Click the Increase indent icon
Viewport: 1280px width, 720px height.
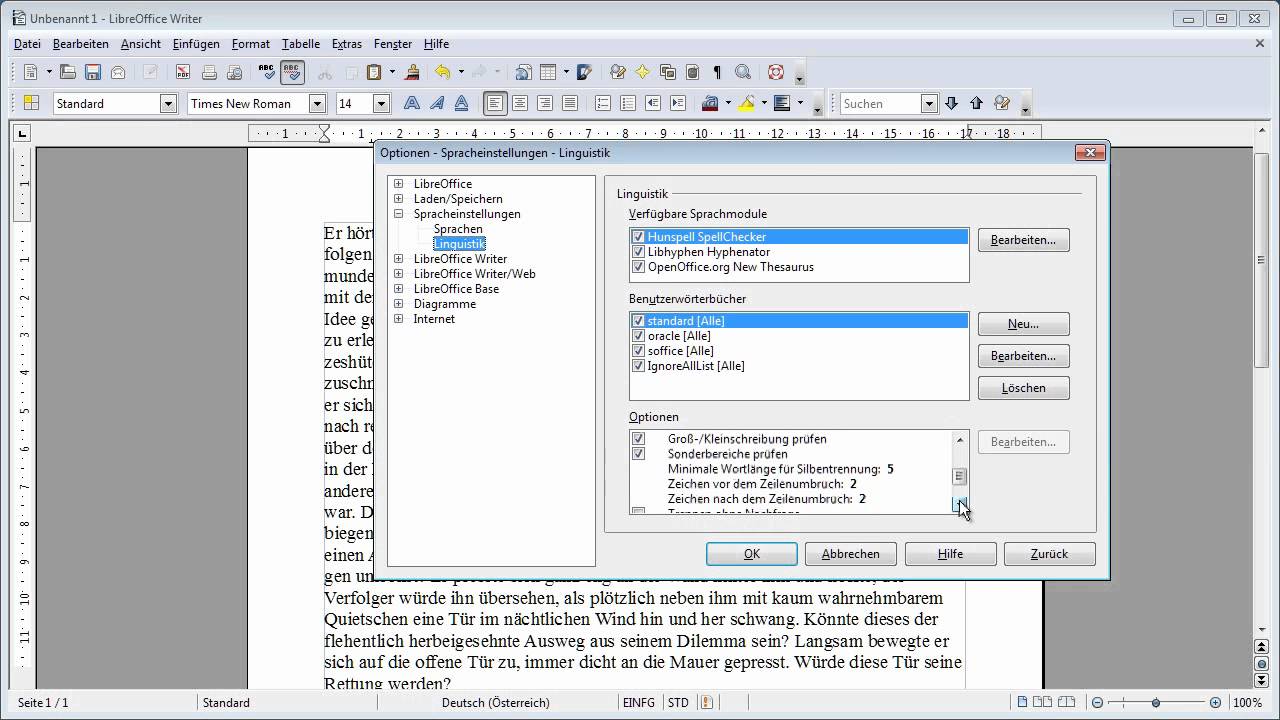(x=678, y=103)
